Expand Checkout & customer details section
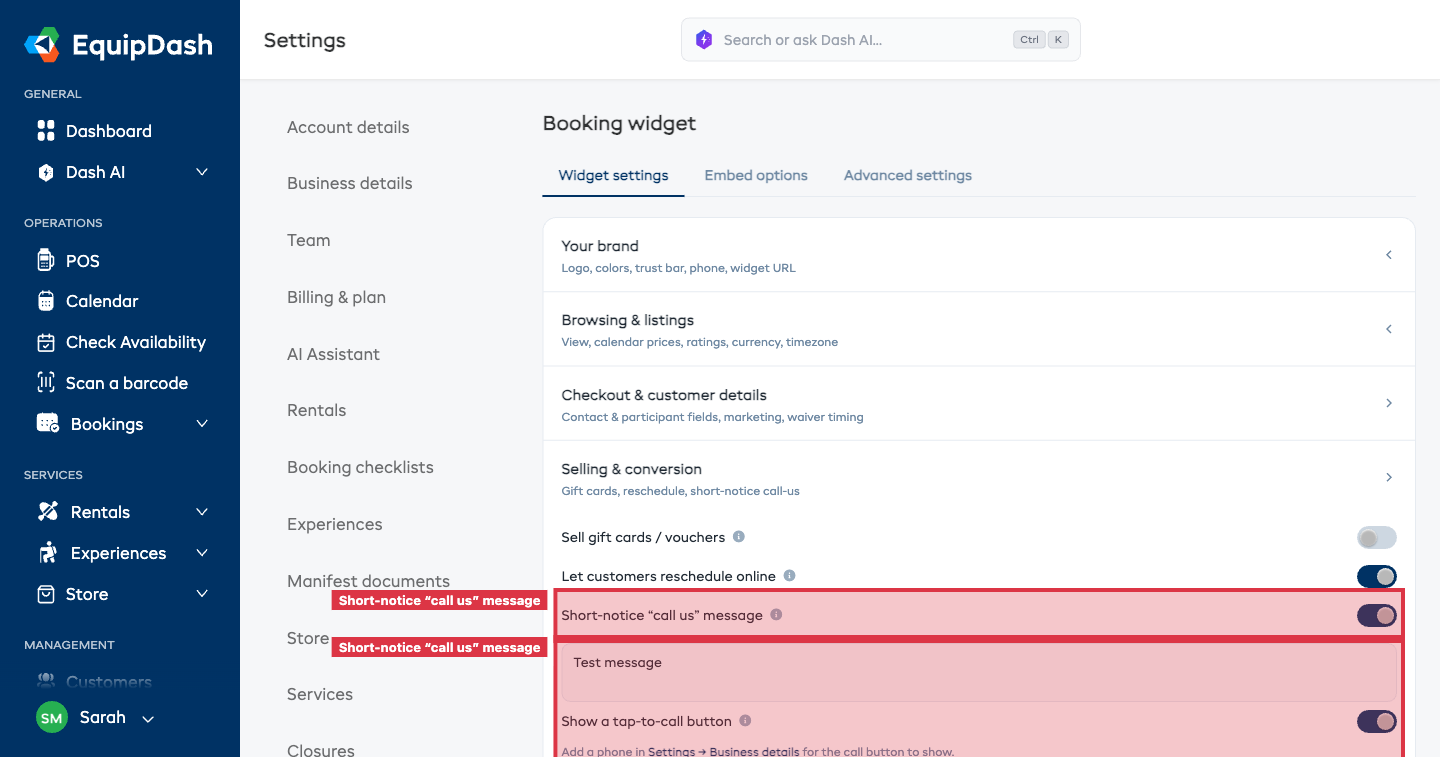 pyautogui.click(x=979, y=403)
